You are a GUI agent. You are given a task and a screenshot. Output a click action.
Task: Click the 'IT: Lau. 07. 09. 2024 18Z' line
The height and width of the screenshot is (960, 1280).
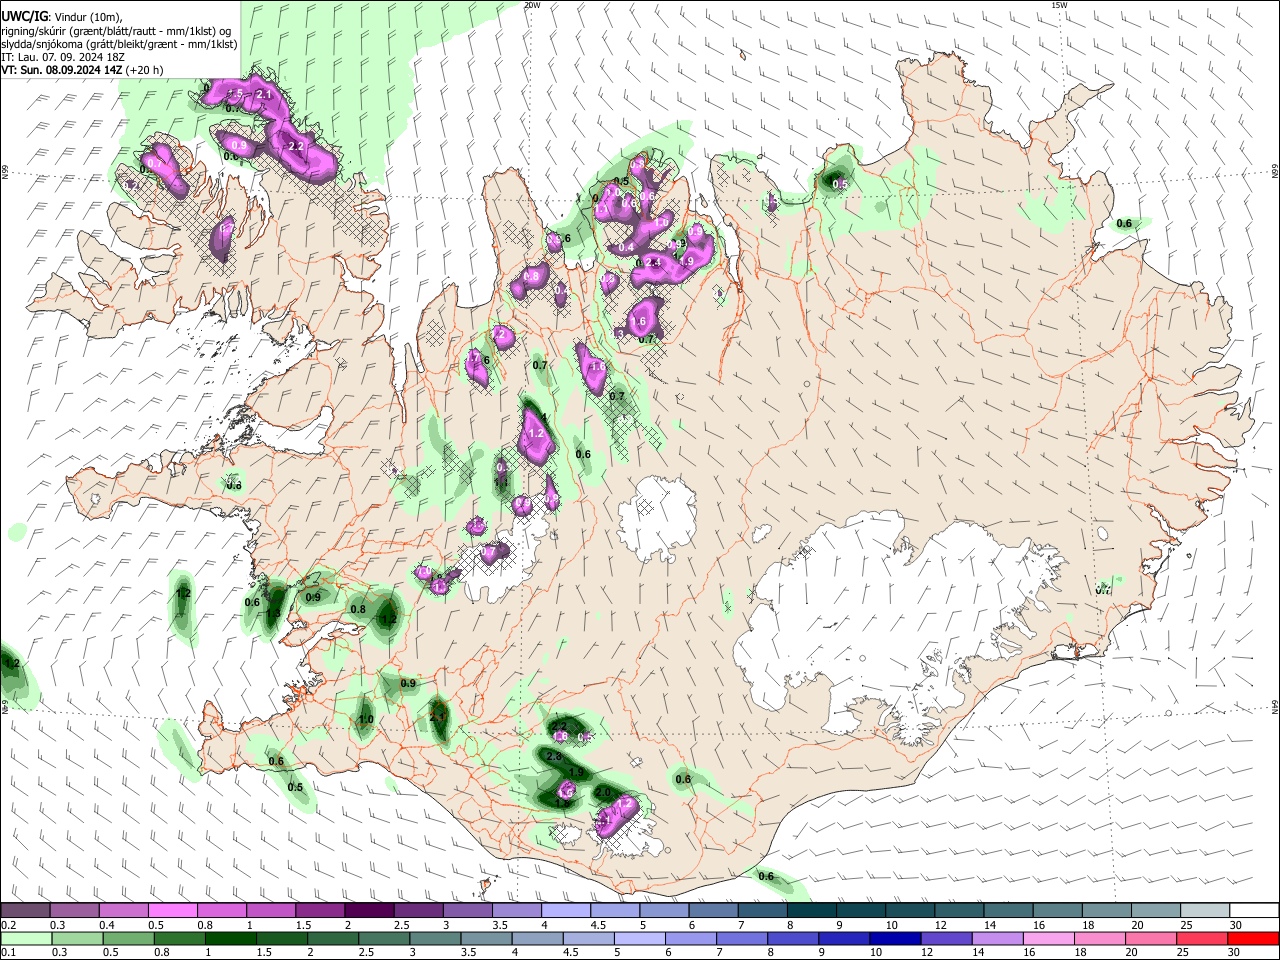pos(65,57)
